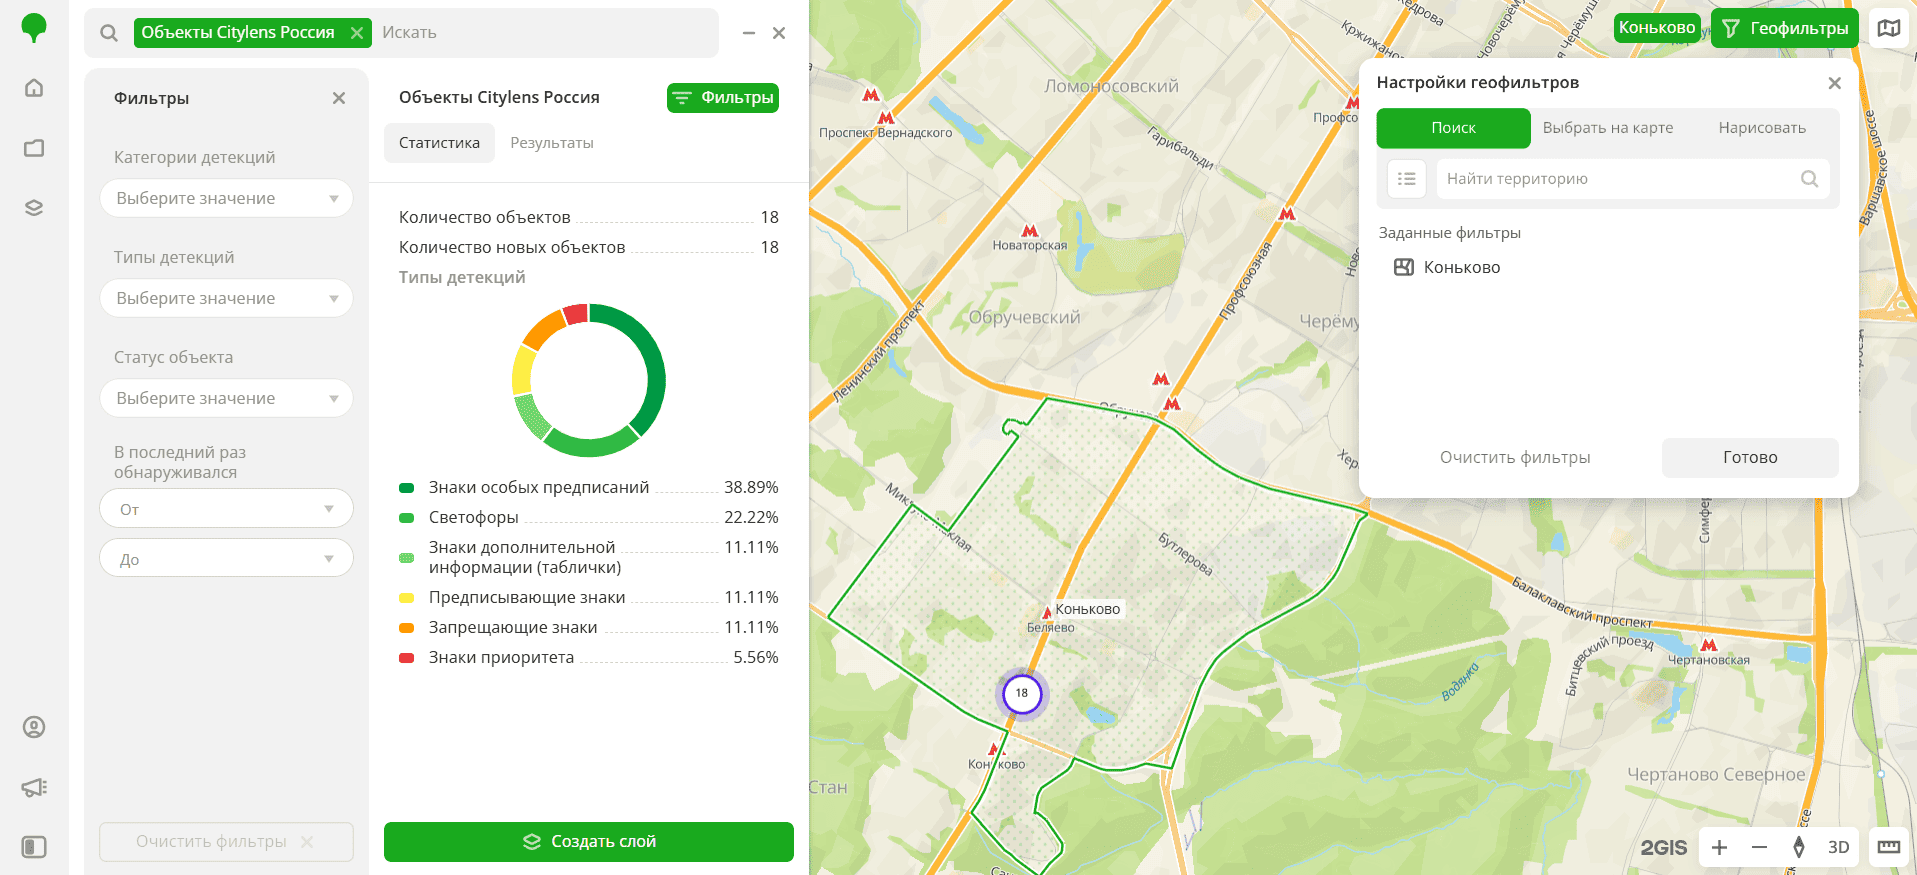Click the ruler measurement tool icon
The width and height of the screenshot is (1917, 875).
[x=1888, y=847]
